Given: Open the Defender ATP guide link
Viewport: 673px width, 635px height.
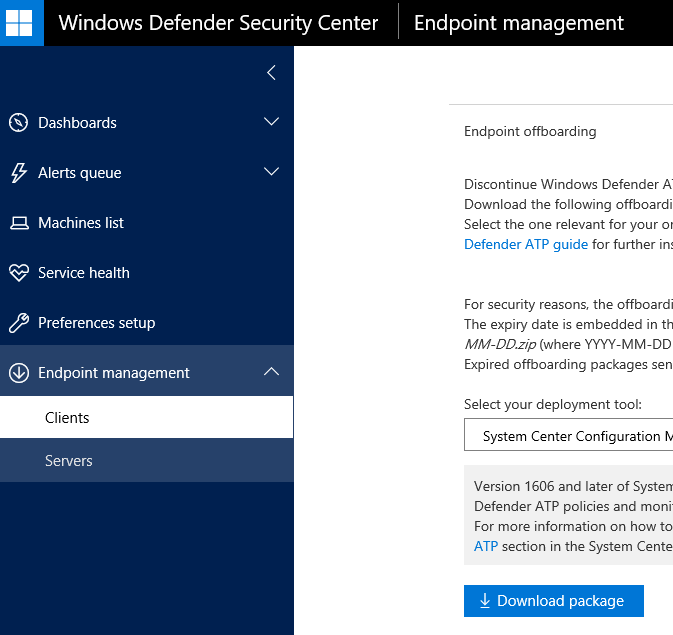Looking at the screenshot, I should point(526,244).
